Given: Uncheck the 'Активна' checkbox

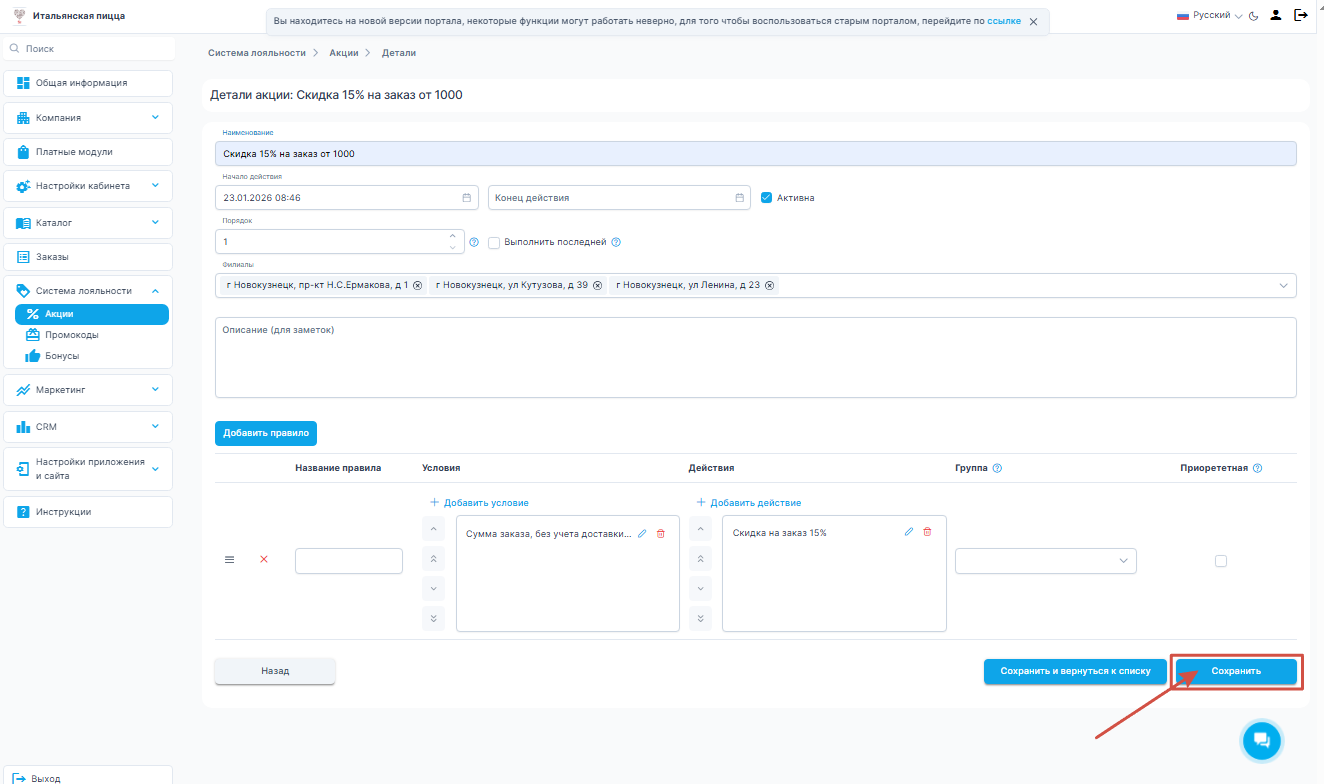Looking at the screenshot, I should (x=767, y=198).
